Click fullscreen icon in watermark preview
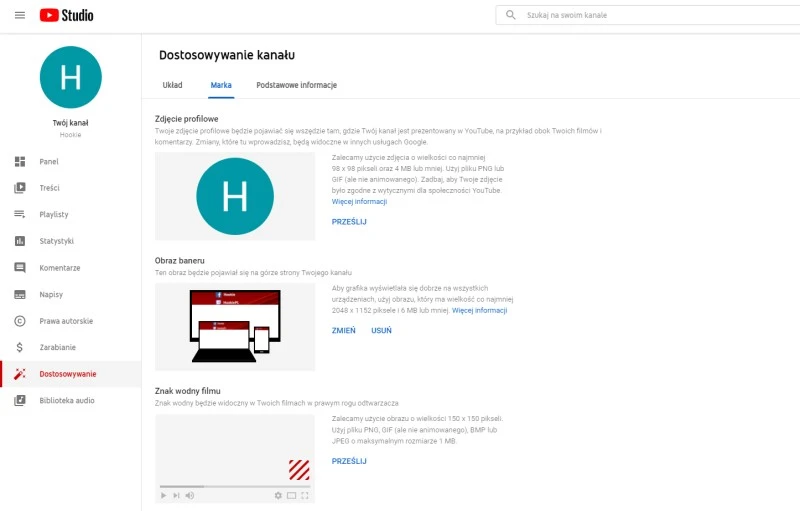Screen dimensions: 800x511 (305, 495)
